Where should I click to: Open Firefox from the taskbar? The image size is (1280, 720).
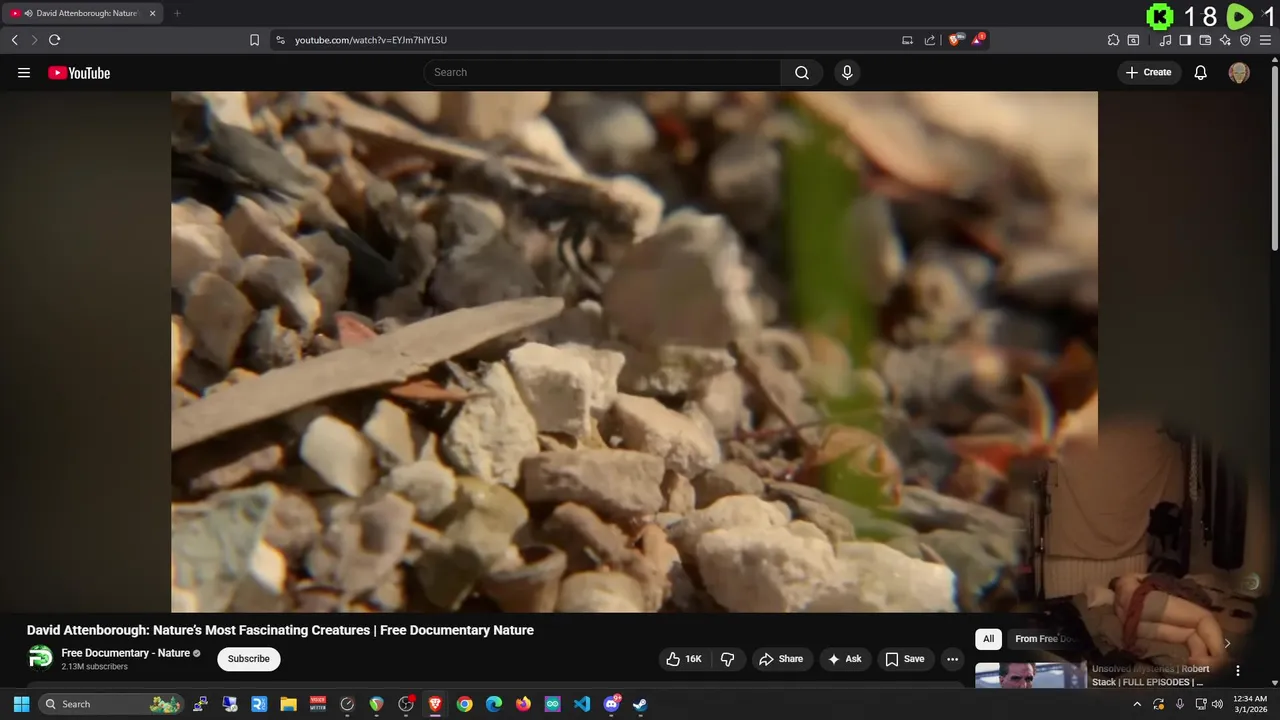click(x=523, y=704)
